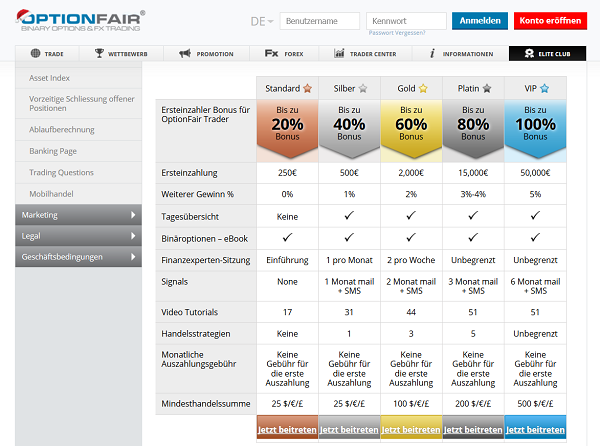Click the Platin 80% bonus badge
Screen dimensions: 600x446
pos(473,129)
